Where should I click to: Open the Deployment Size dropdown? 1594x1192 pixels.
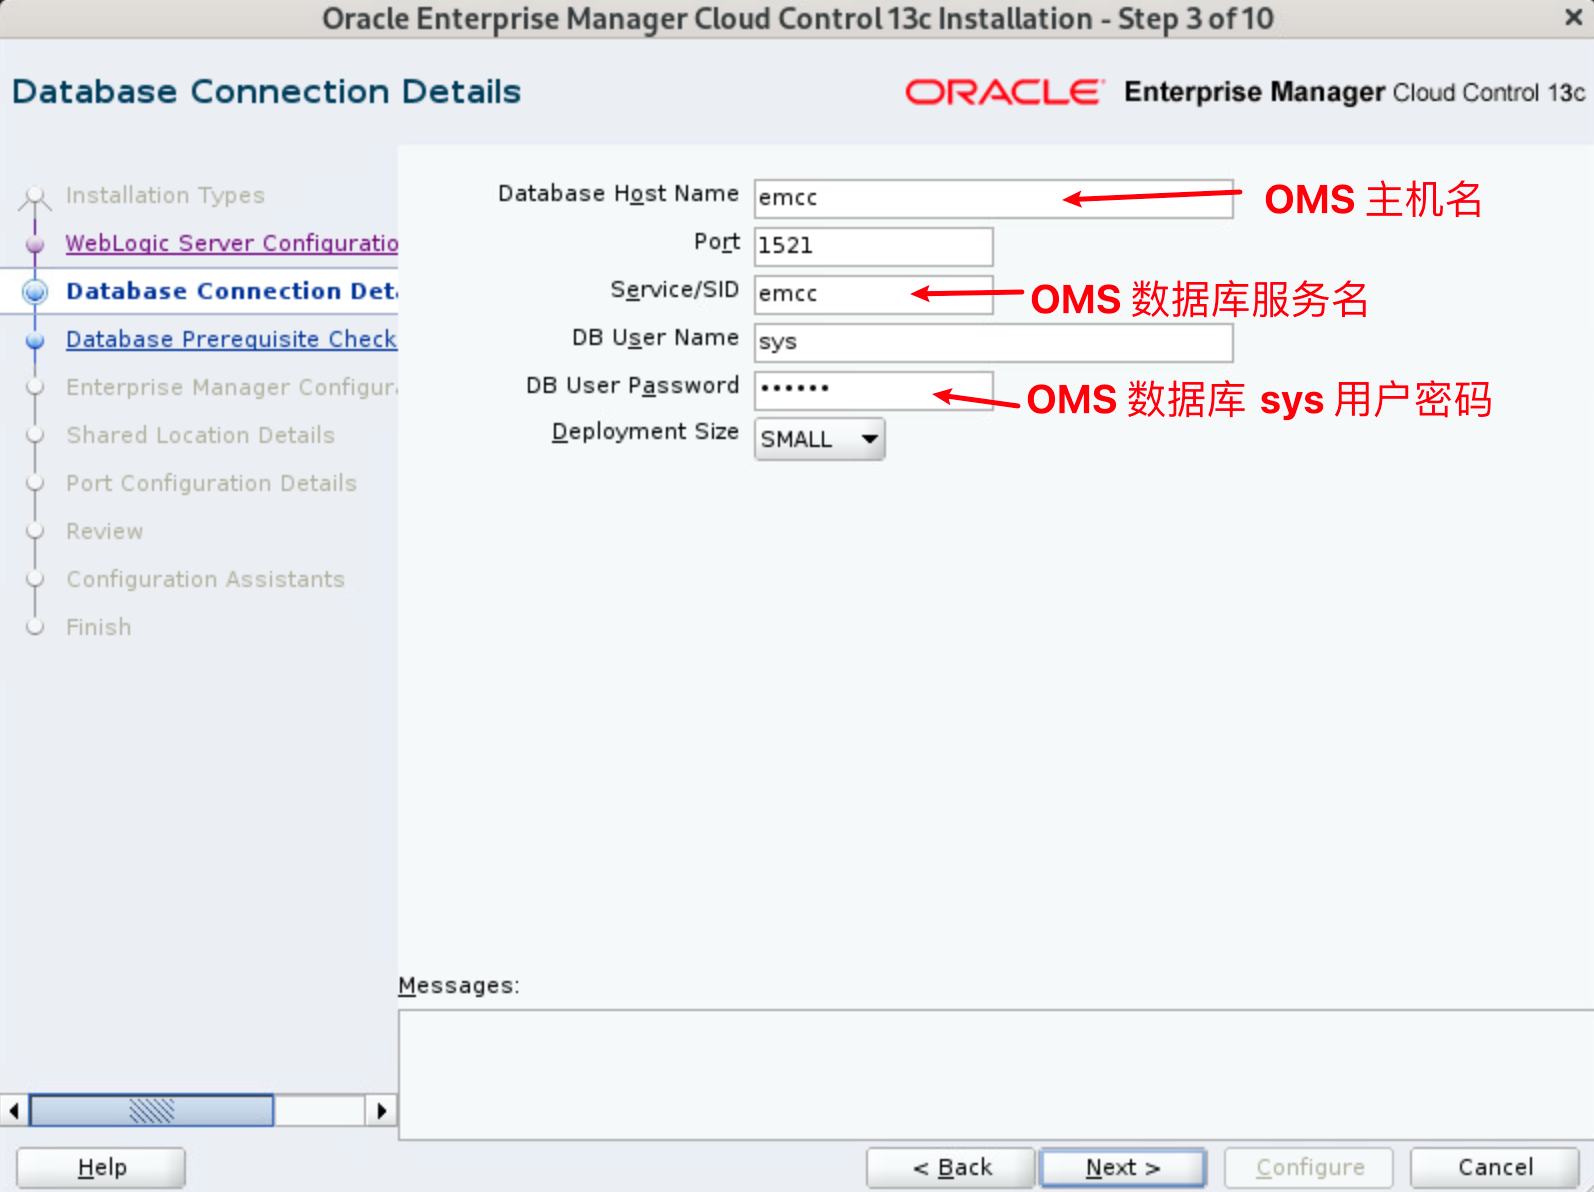819,438
